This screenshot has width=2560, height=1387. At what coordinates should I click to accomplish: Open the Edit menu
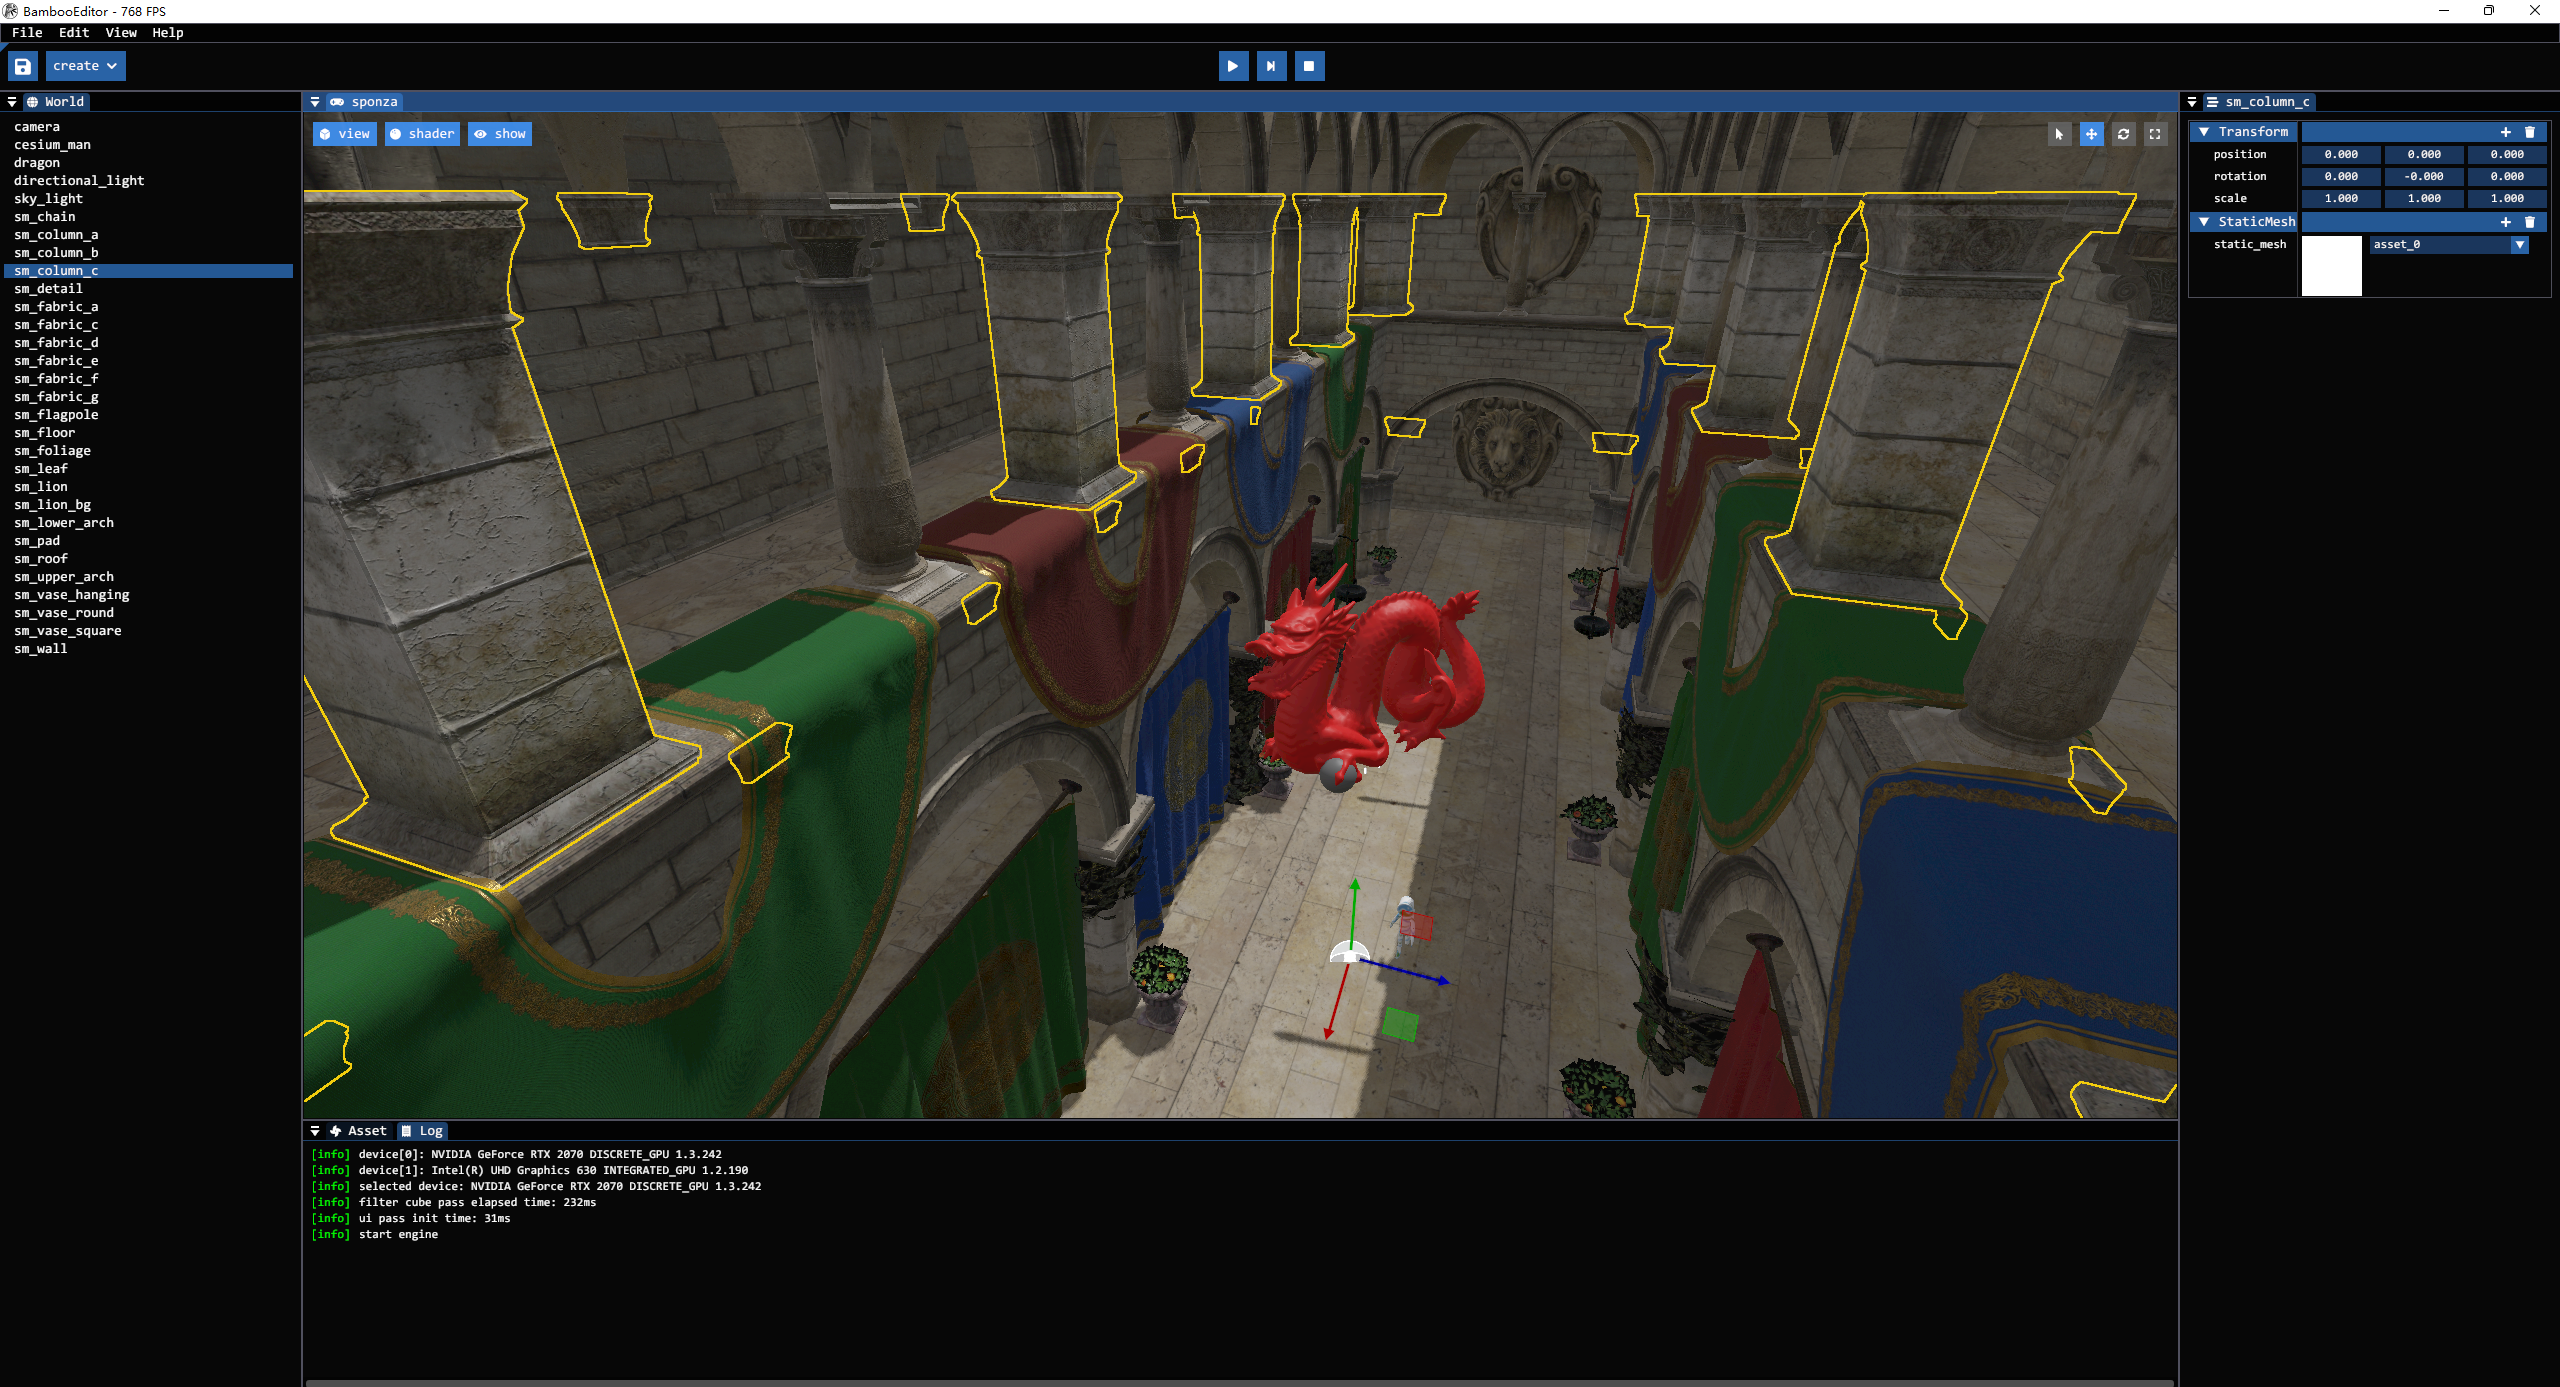click(x=74, y=33)
